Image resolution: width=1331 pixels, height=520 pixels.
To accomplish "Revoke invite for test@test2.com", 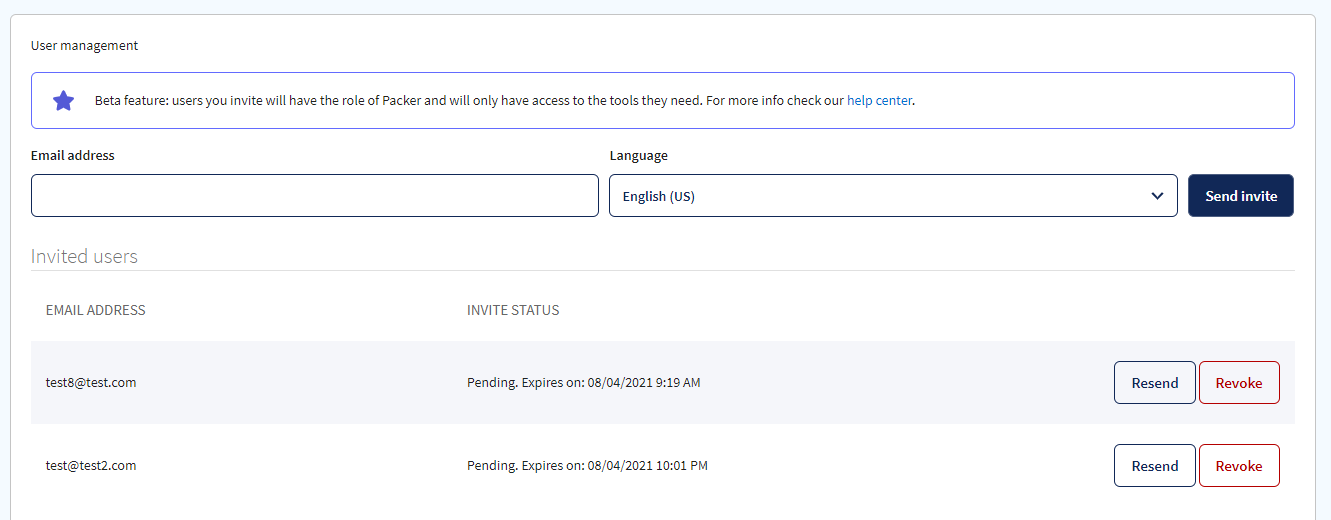I will tap(1239, 466).
